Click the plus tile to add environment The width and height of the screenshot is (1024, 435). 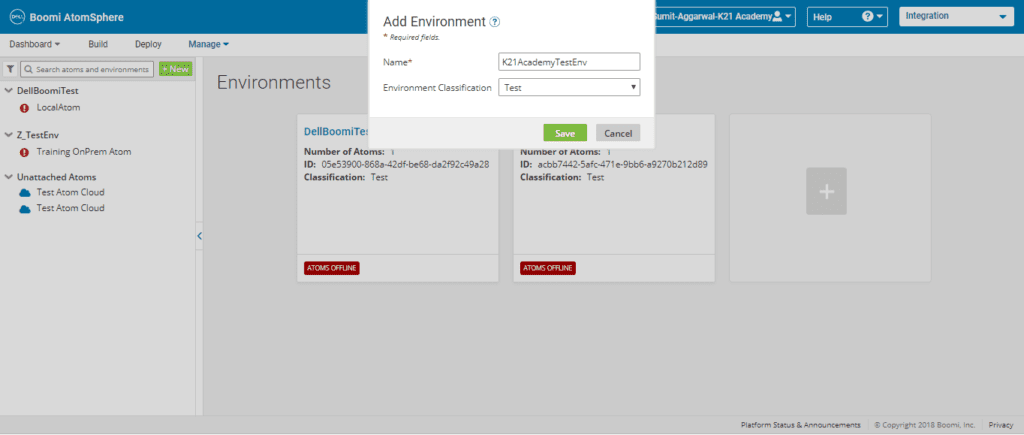pyautogui.click(x=826, y=191)
